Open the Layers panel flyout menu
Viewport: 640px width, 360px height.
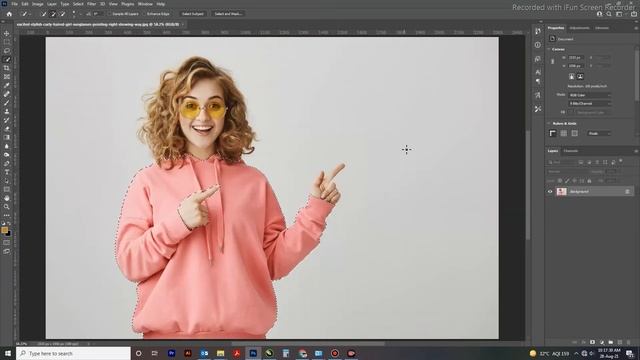636,151
